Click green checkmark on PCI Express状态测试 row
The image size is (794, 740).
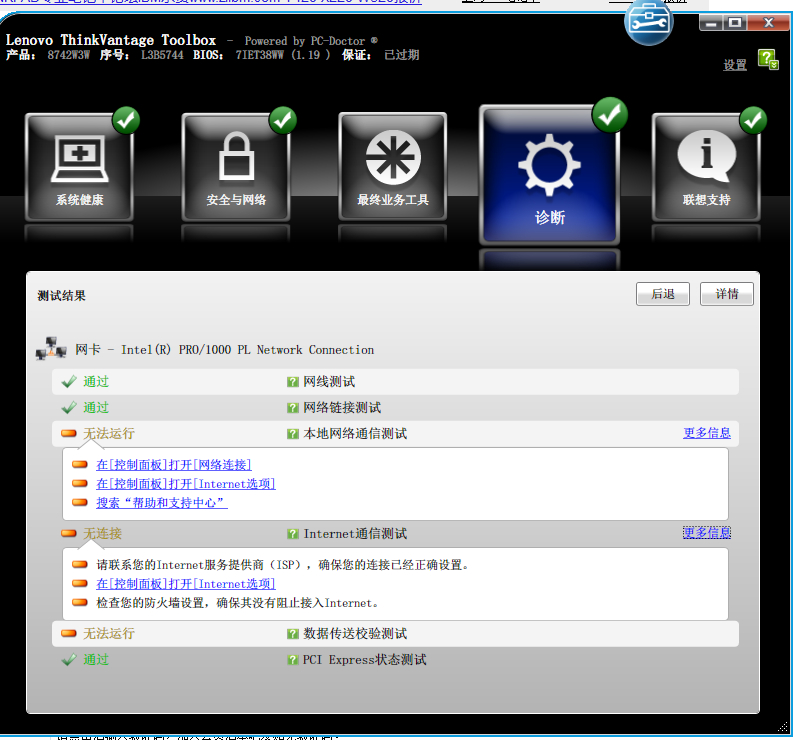[69, 659]
